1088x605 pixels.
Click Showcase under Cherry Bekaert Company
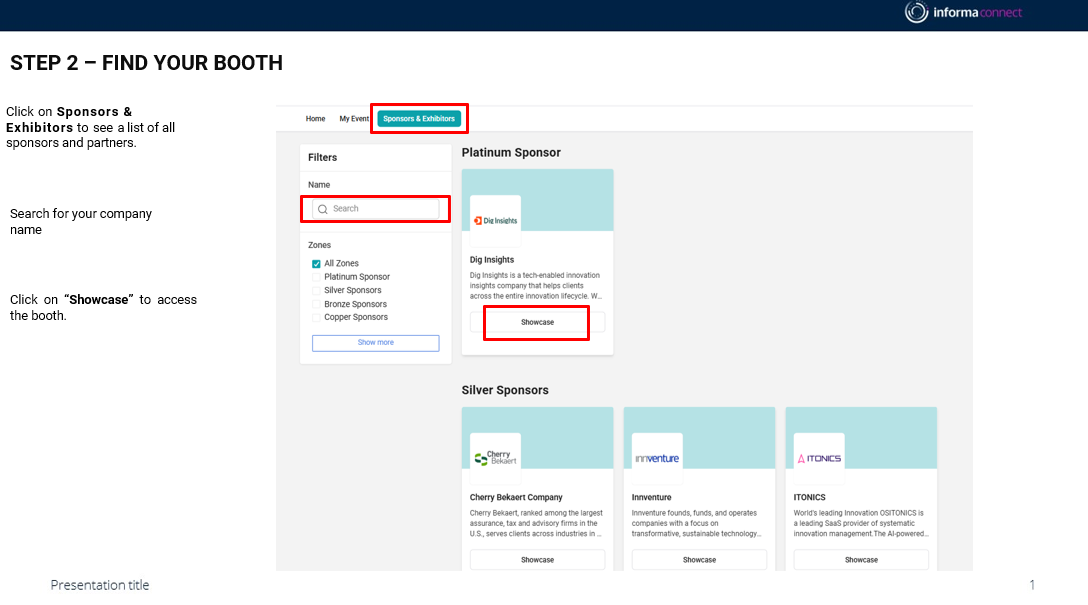pos(537,560)
